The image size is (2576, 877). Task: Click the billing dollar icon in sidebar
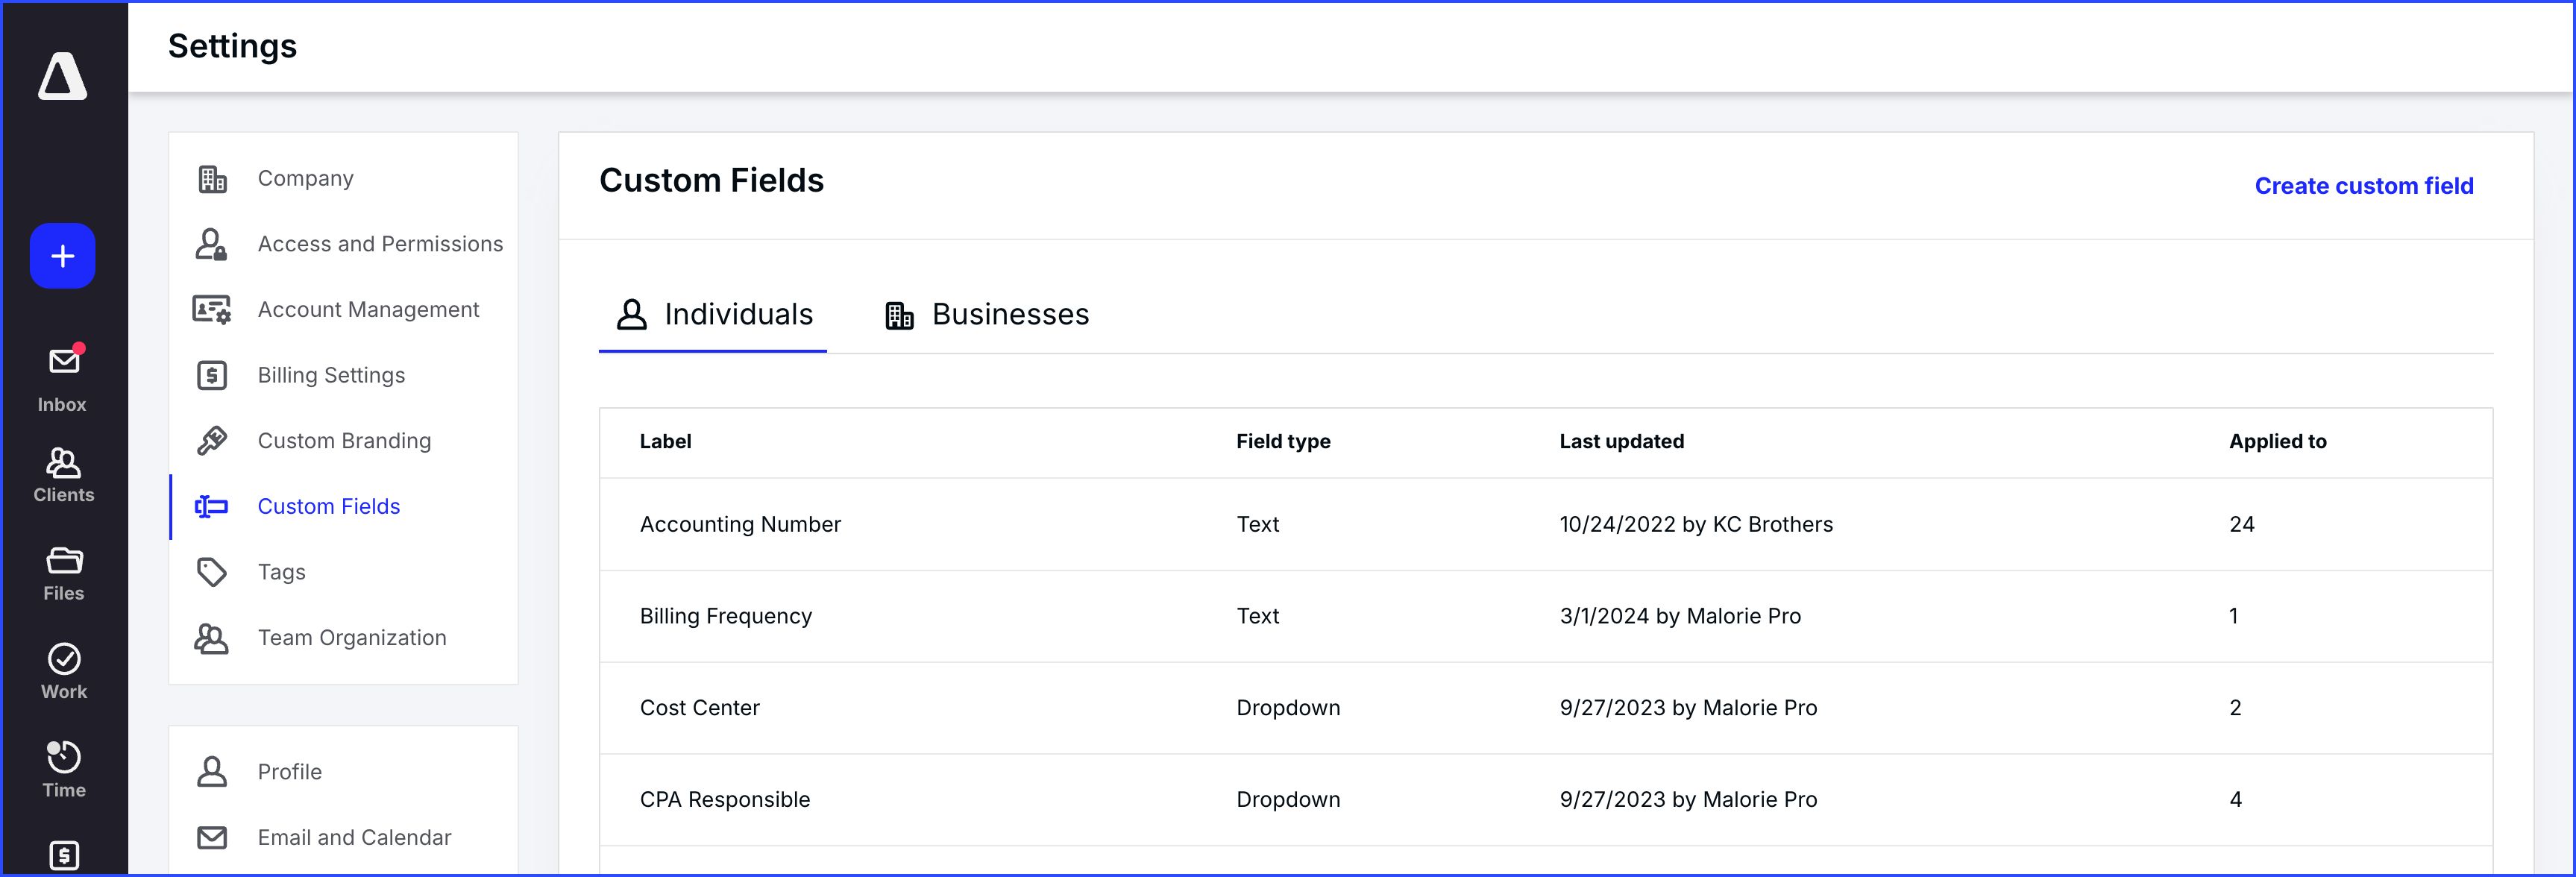coord(63,854)
